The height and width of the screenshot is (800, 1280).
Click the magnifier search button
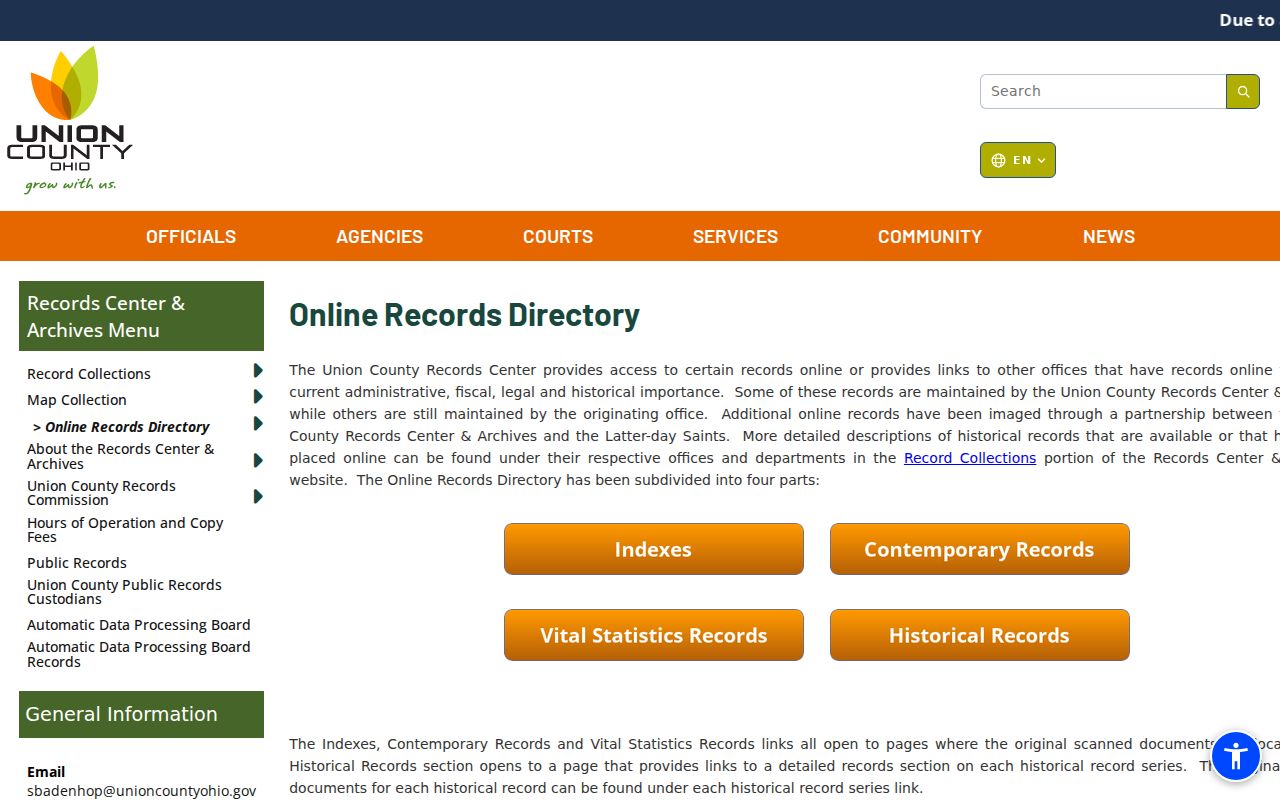(1243, 91)
